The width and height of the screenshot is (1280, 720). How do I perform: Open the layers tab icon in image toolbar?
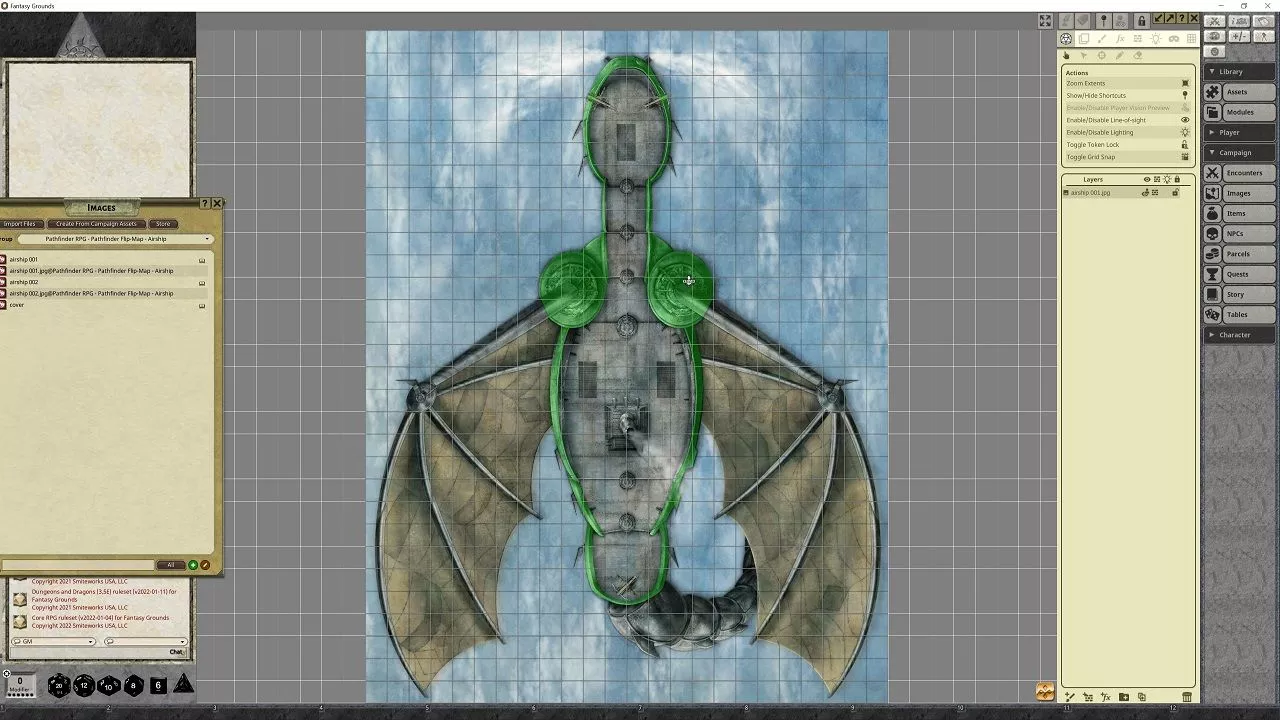[x=1084, y=39]
